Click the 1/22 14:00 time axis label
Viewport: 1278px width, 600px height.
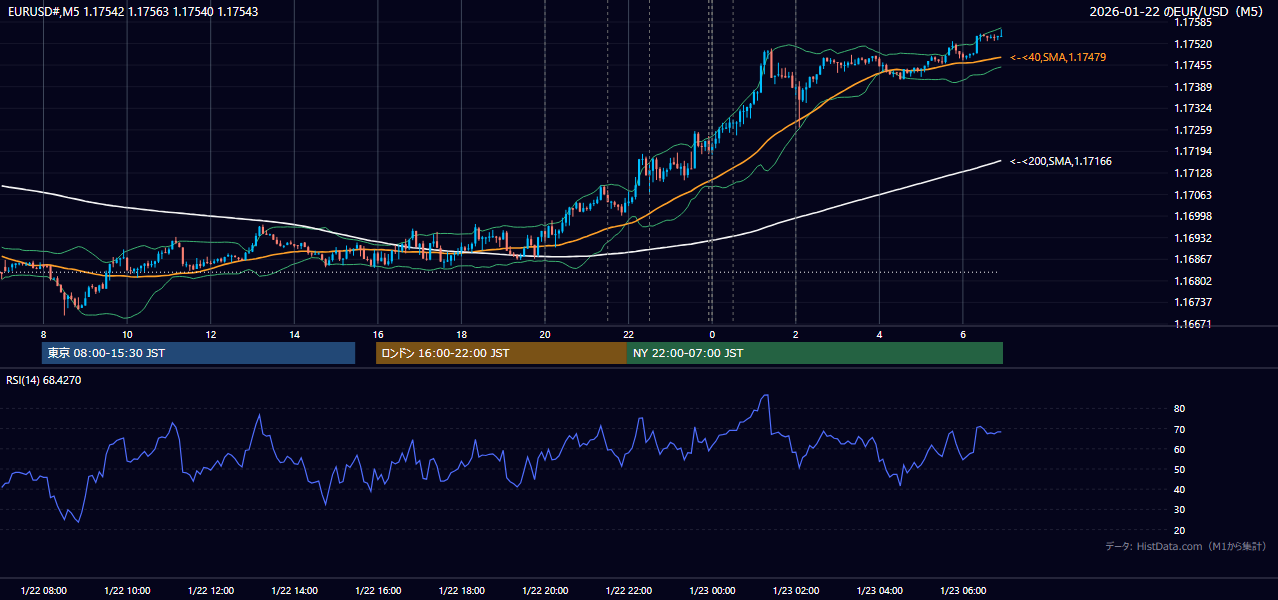pos(294,590)
